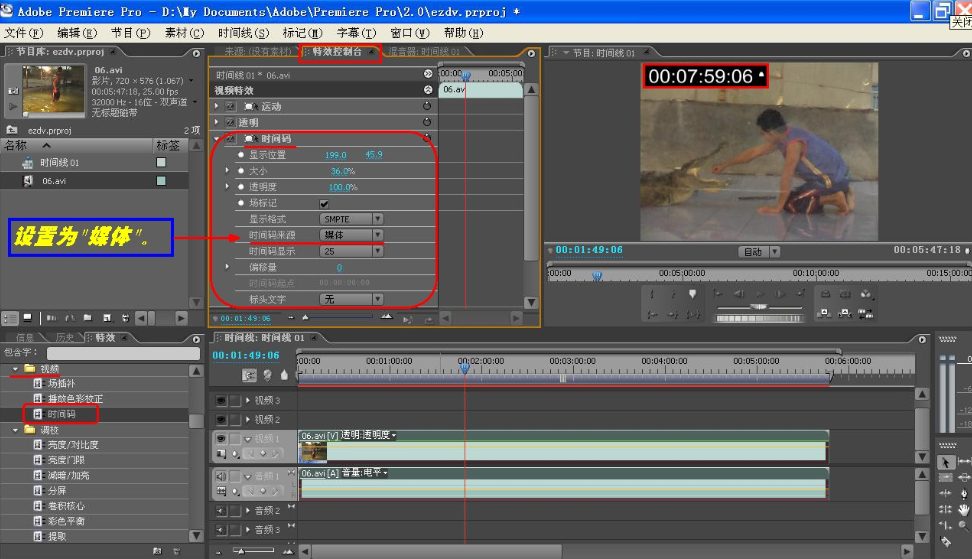
Task: Hide the 视频 2 track output
Action: 221,420
